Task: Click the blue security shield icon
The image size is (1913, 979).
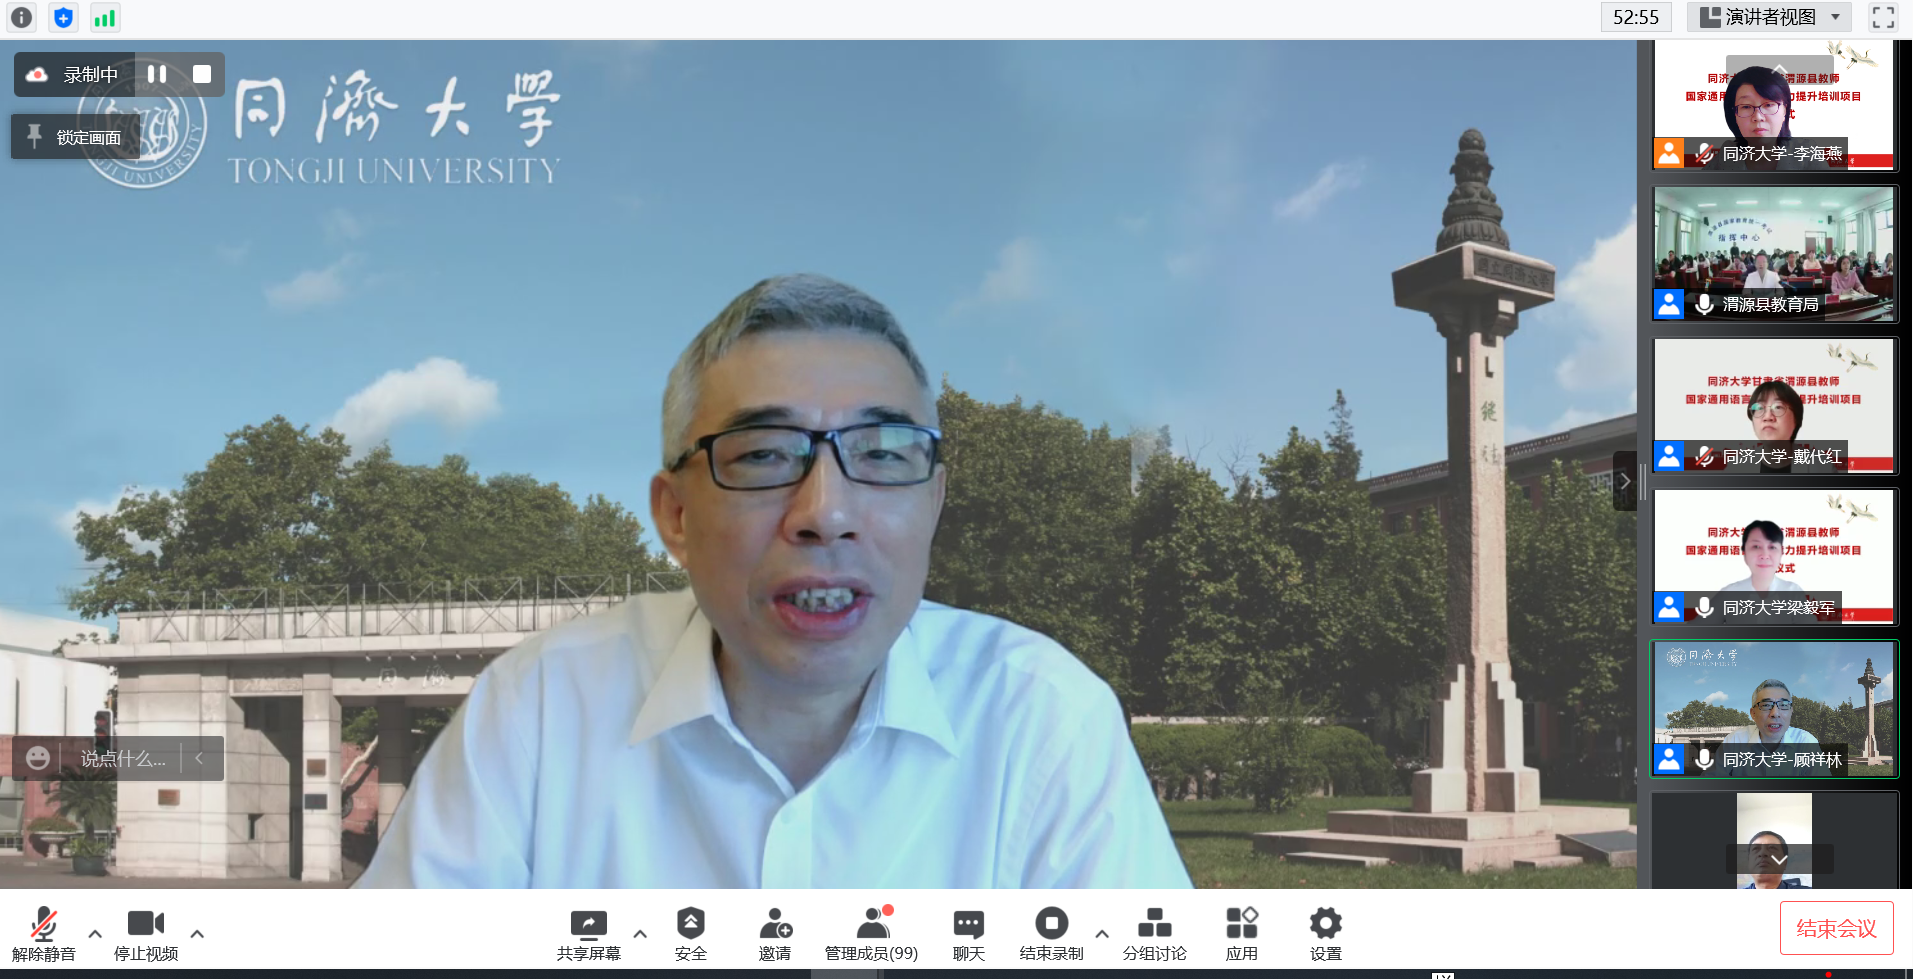Action: [x=63, y=17]
